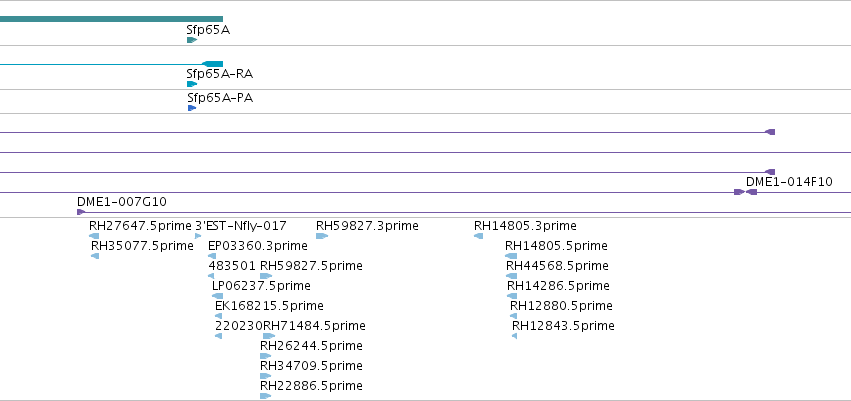Select the RH12843.5prime EST arrow
The height and width of the screenshot is (401, 851).
(x=515, y=336)
